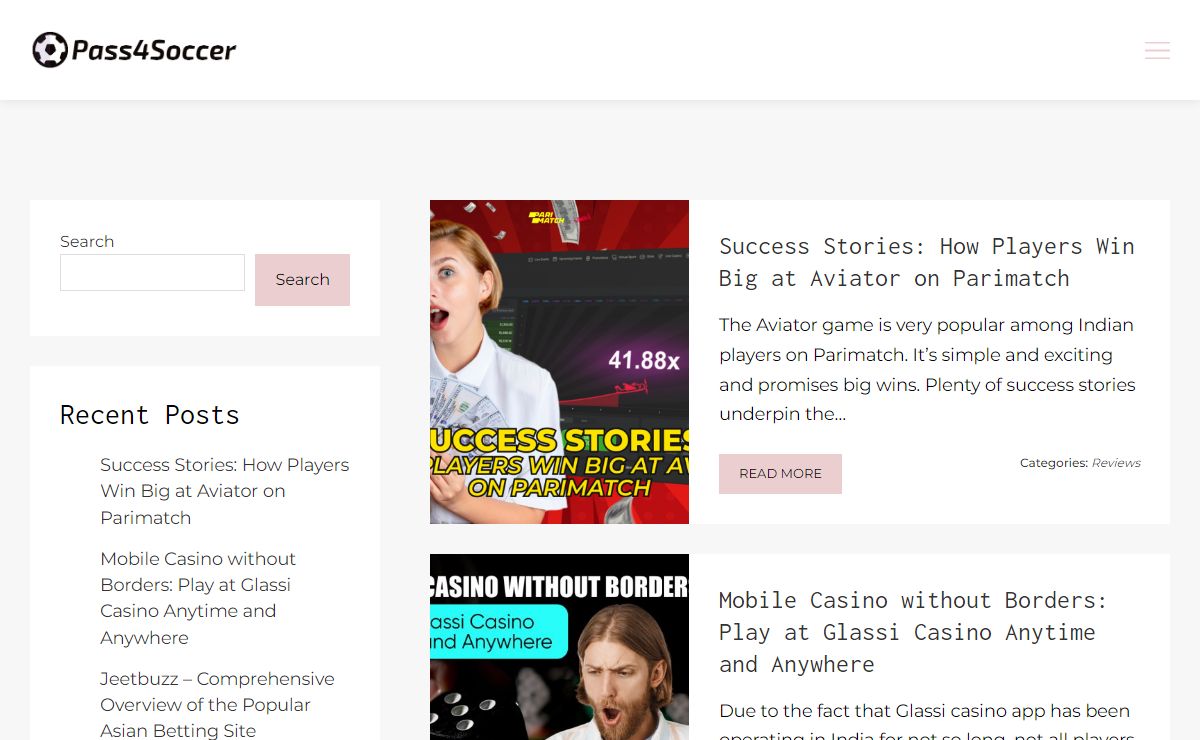Click the 'Search' label above the field
The height and width of the screenshot is (740, 1200).
87,241
